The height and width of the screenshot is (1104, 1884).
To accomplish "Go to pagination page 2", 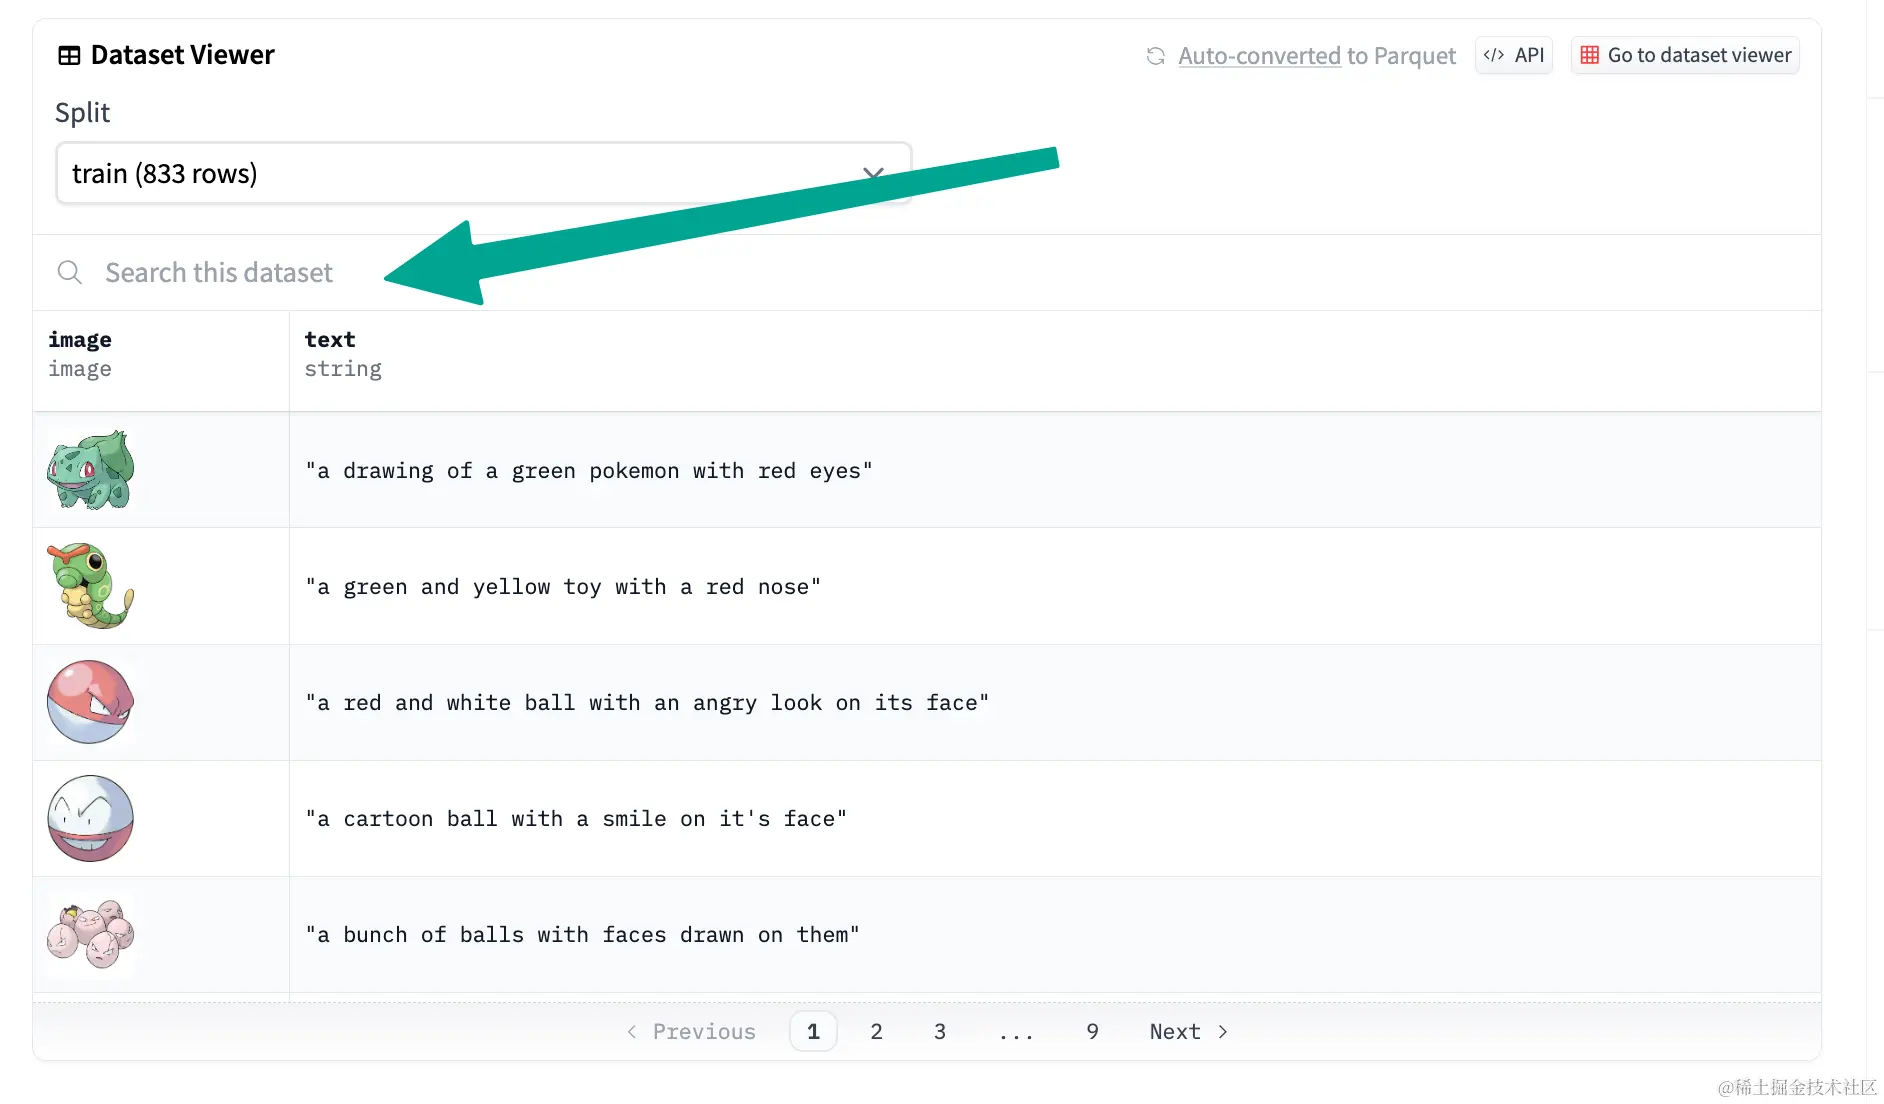I will click(876, 1031).
